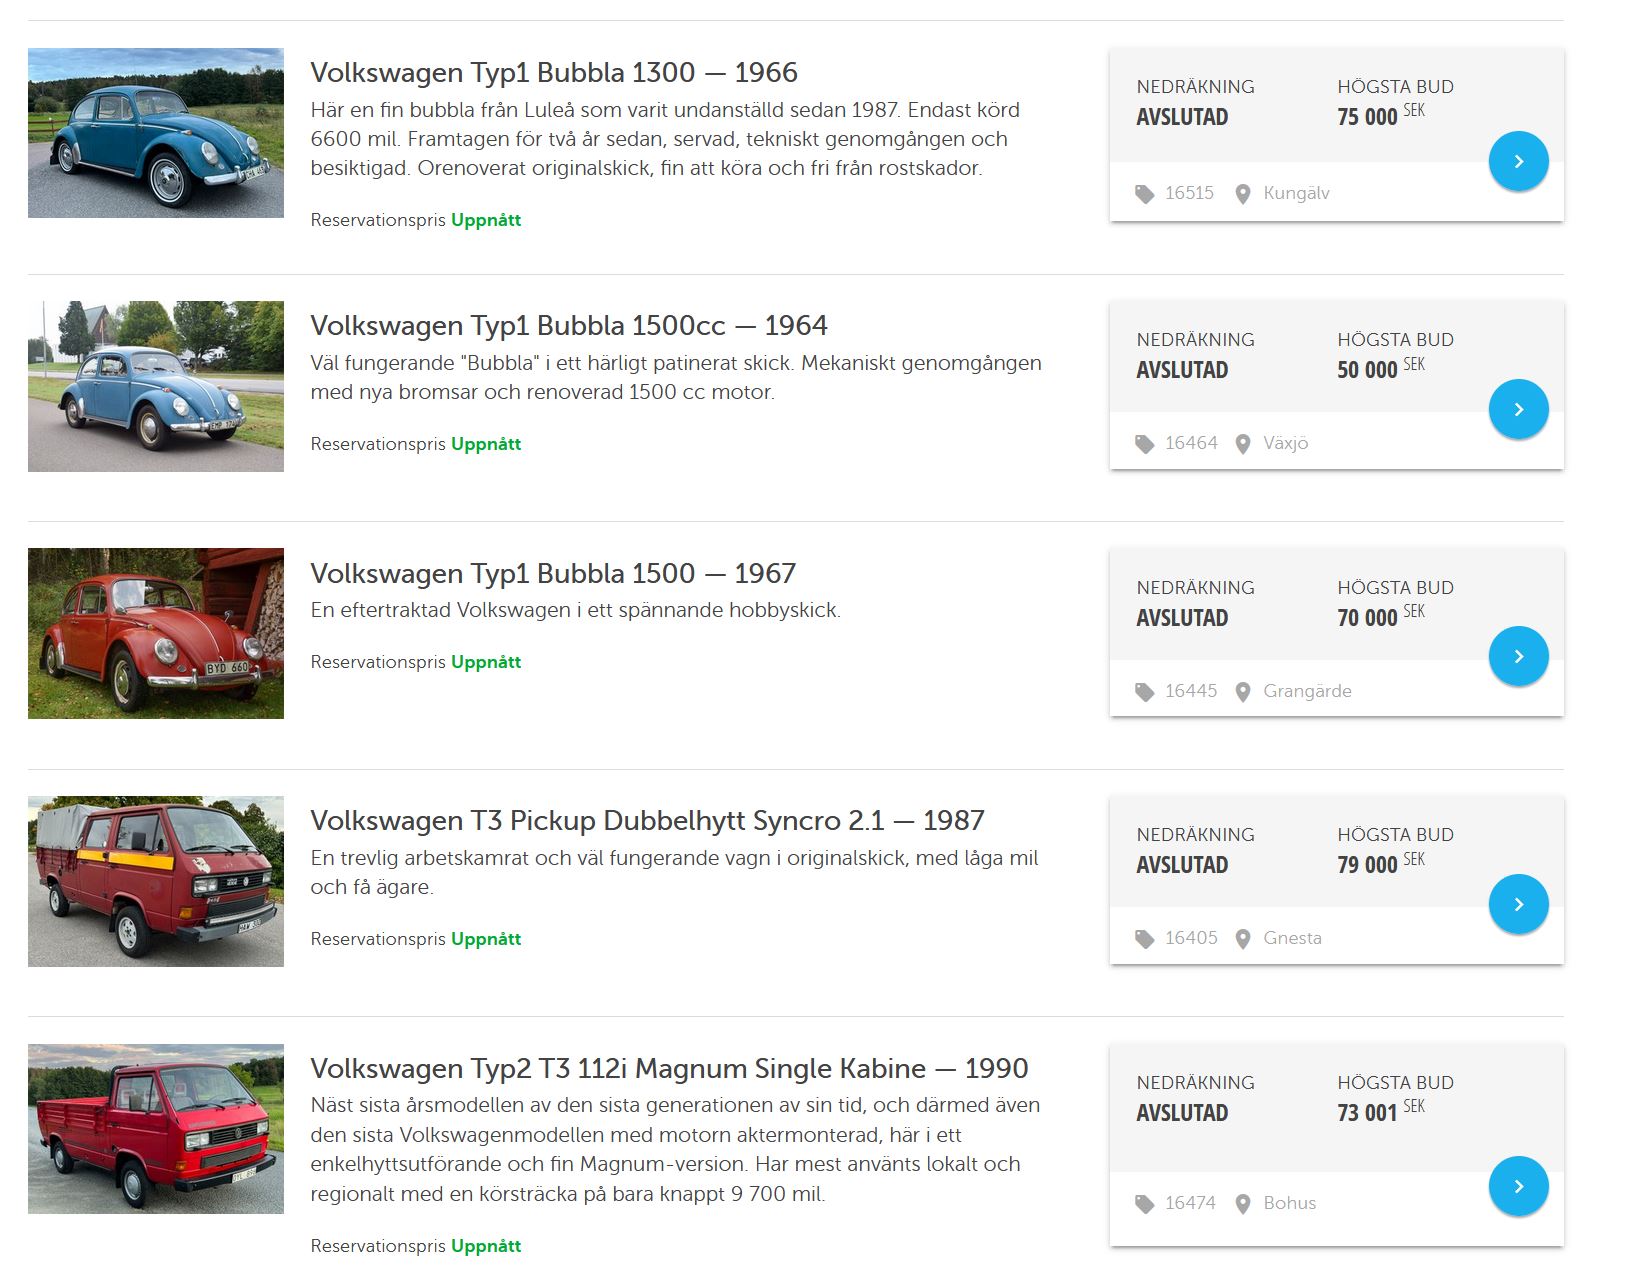Open the Volkswagen Typ1 Bubbla 1500cc — 1964 title

click(569, 325)
